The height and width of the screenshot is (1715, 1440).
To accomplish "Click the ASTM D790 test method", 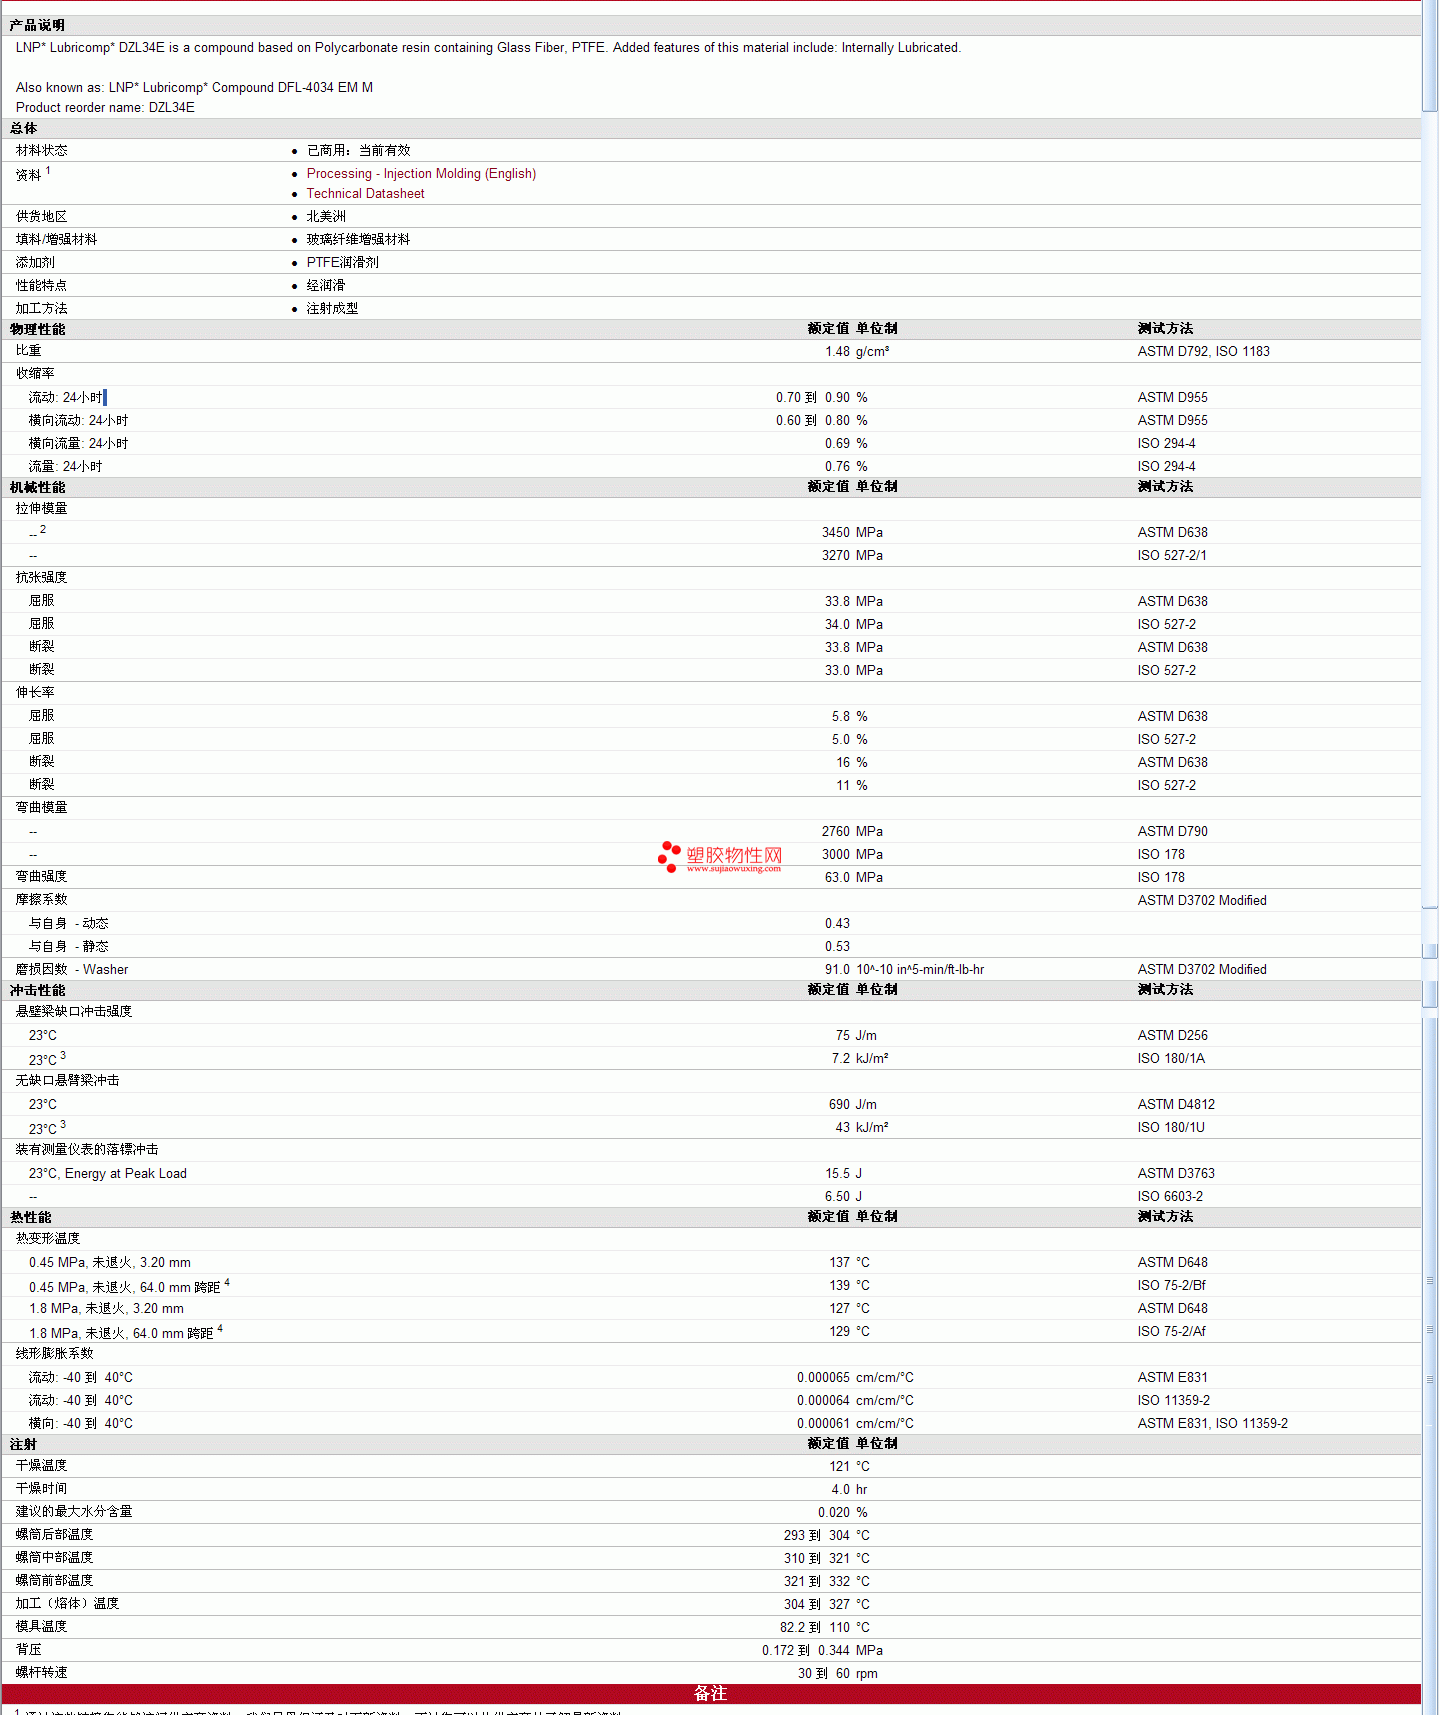I will coord(1172,832).
